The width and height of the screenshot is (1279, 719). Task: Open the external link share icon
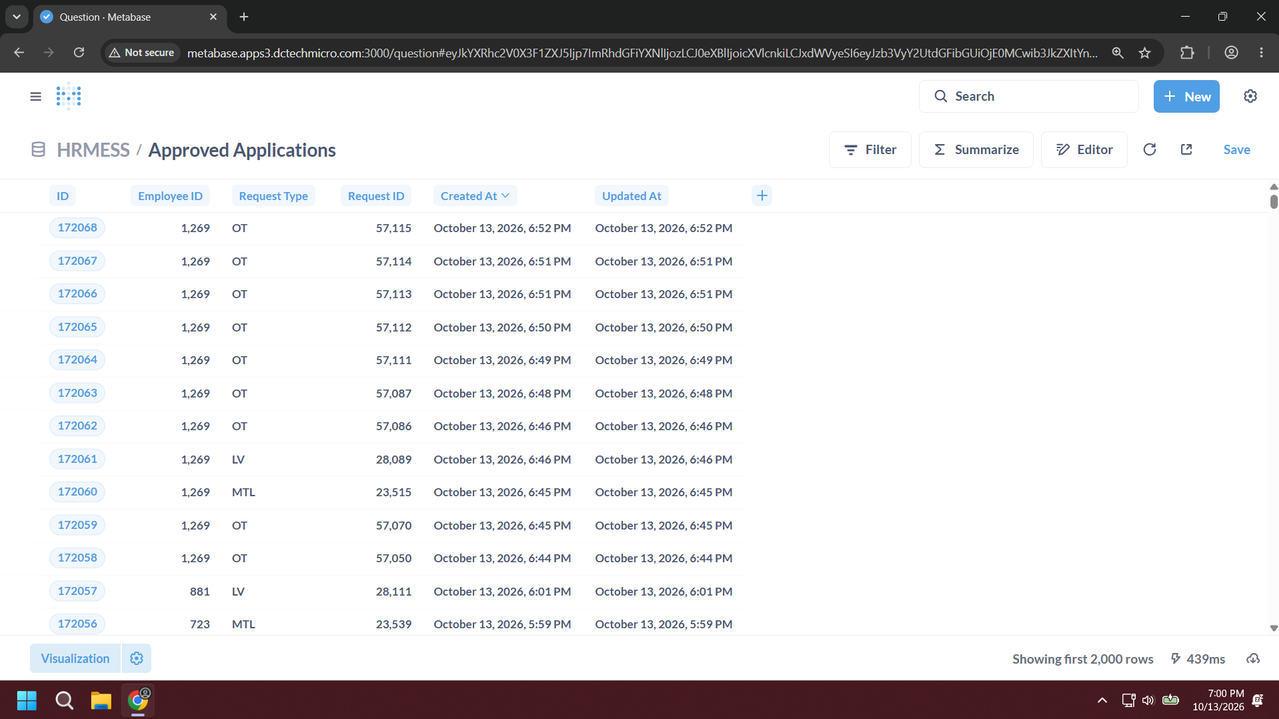pos(1187,150)
